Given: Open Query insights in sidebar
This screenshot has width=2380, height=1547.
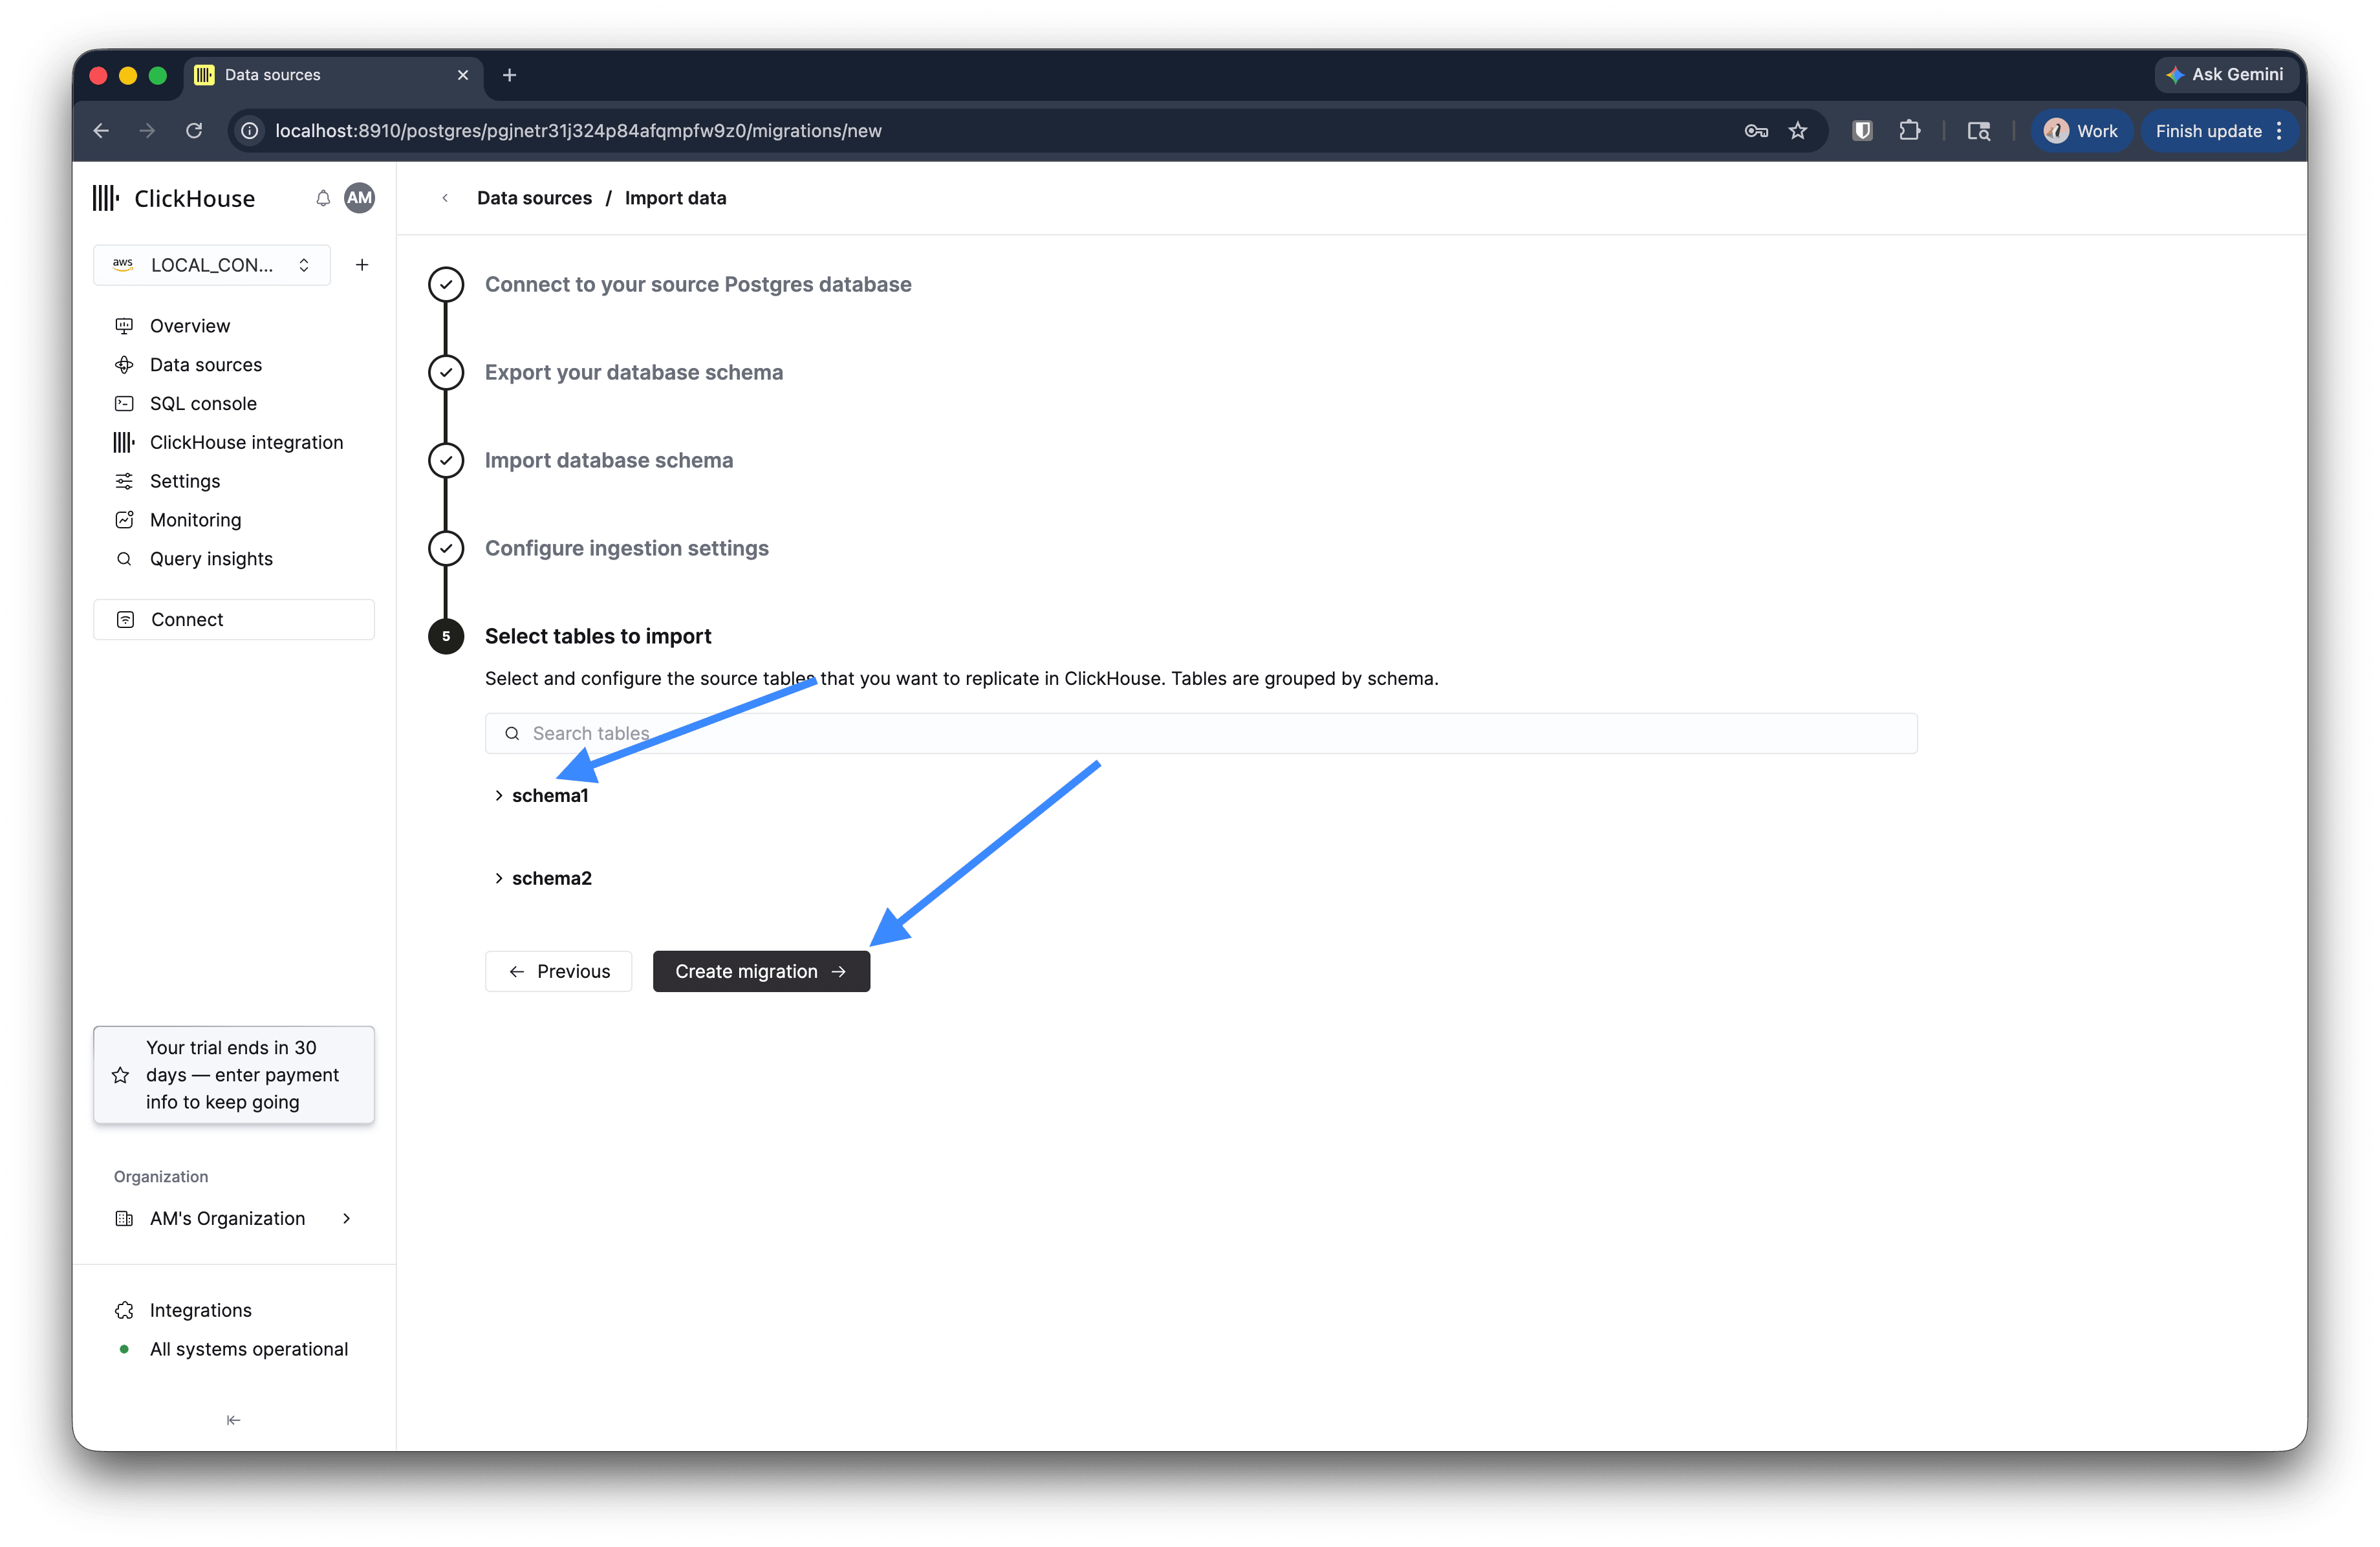Looking at the screenshot, I should (211, 559).
